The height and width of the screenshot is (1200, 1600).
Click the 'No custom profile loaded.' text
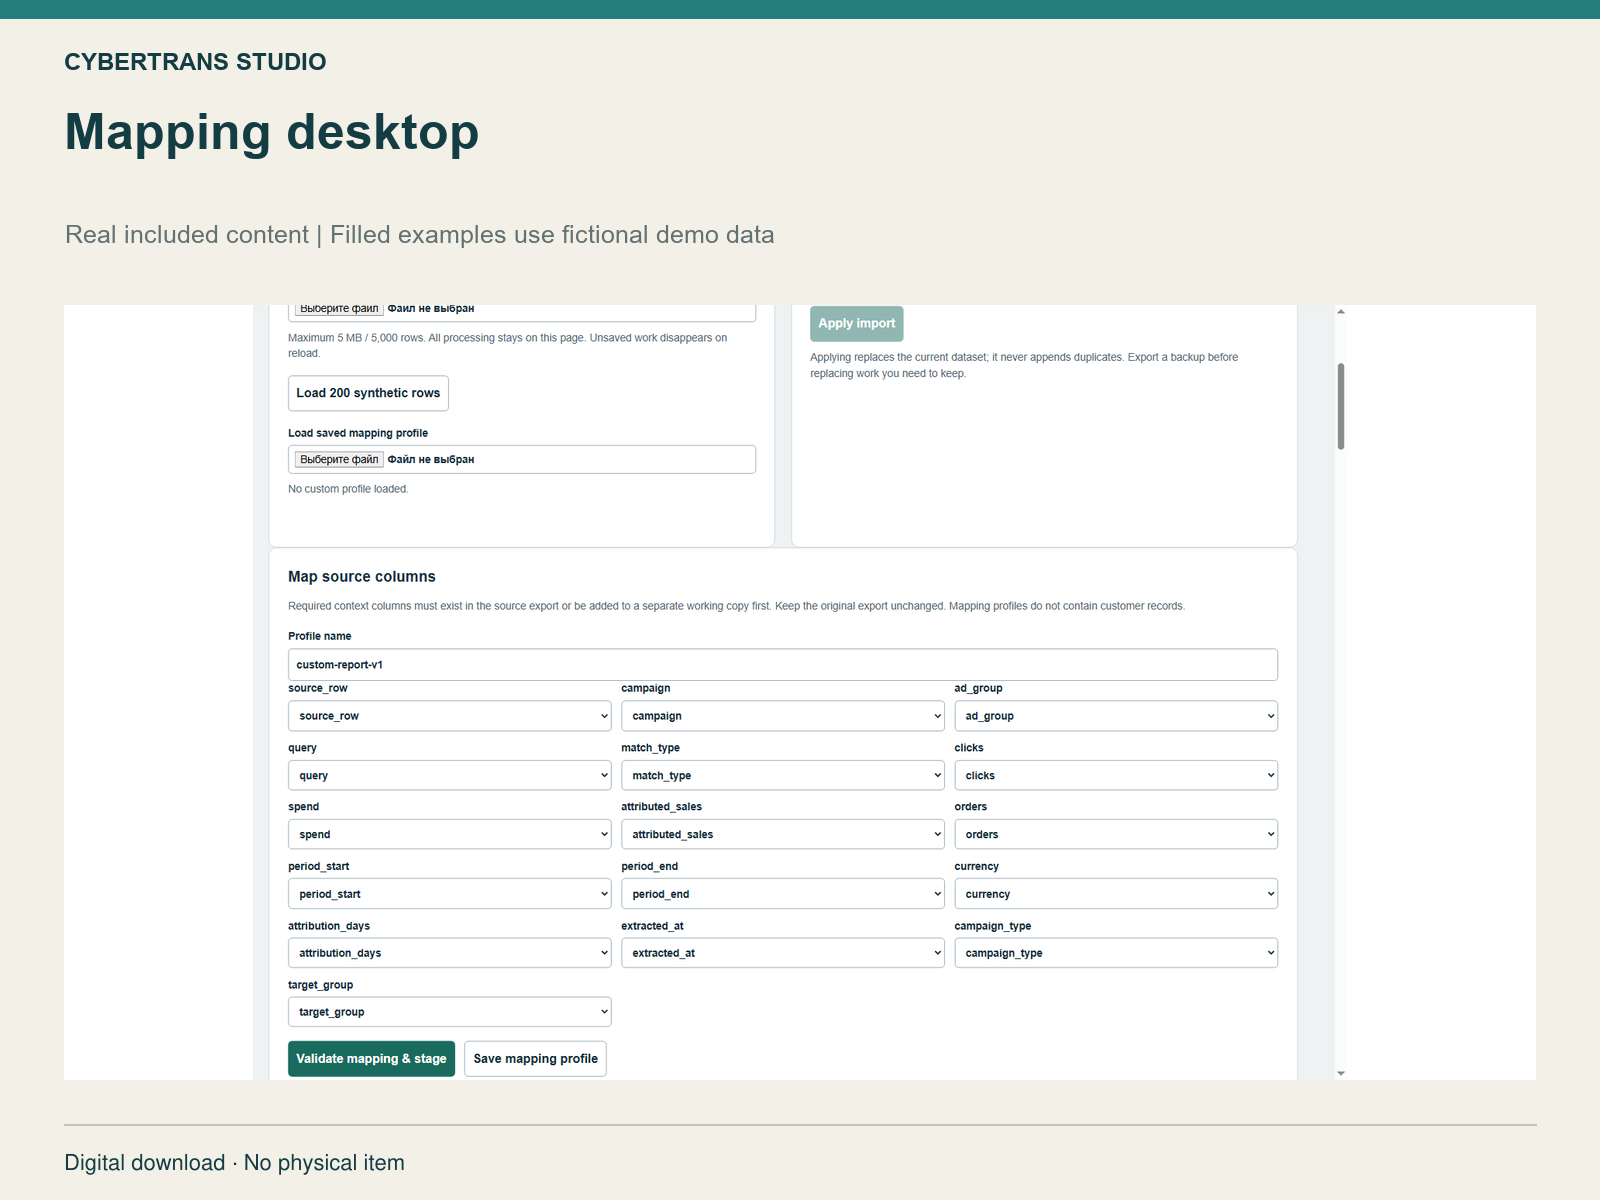[348, 489]
